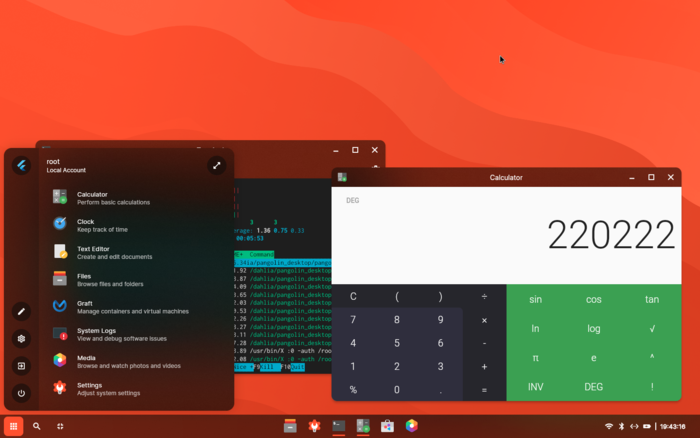
Task: Open the gear settings icon in launcher sidebar
Action: pyautogui.click(x=21, y=339)
